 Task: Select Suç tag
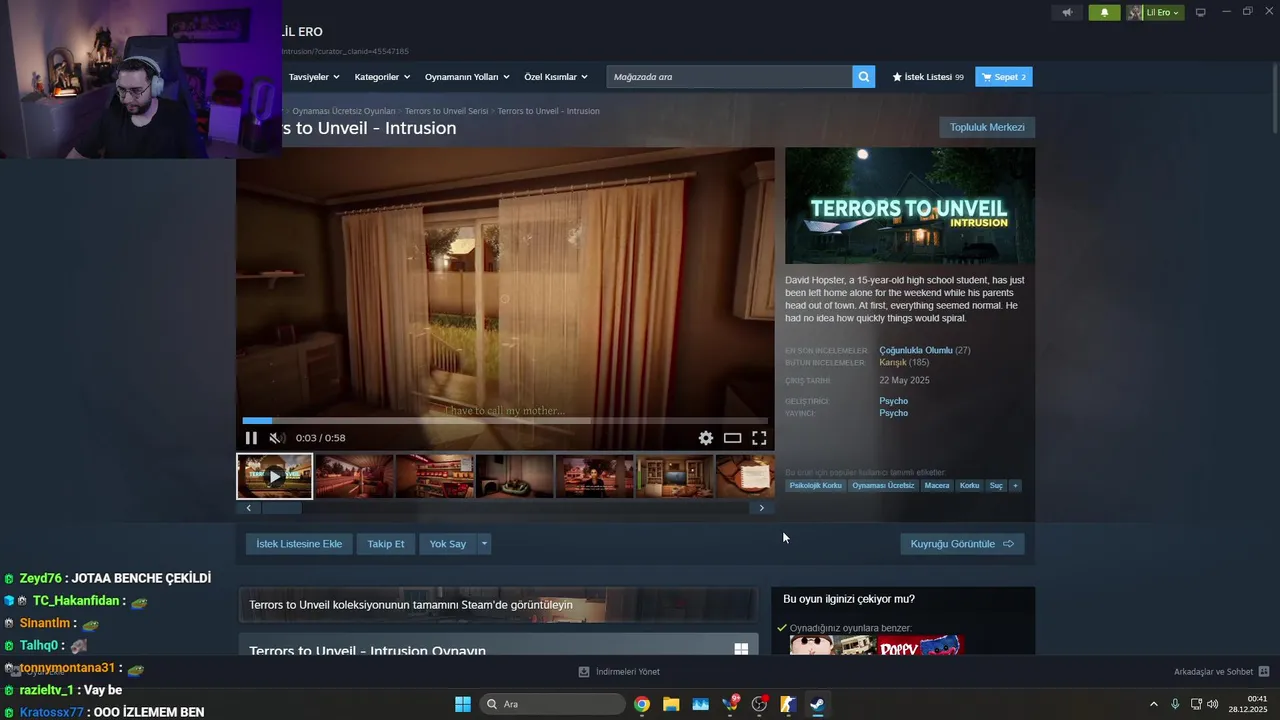click(x=996, y=486)
